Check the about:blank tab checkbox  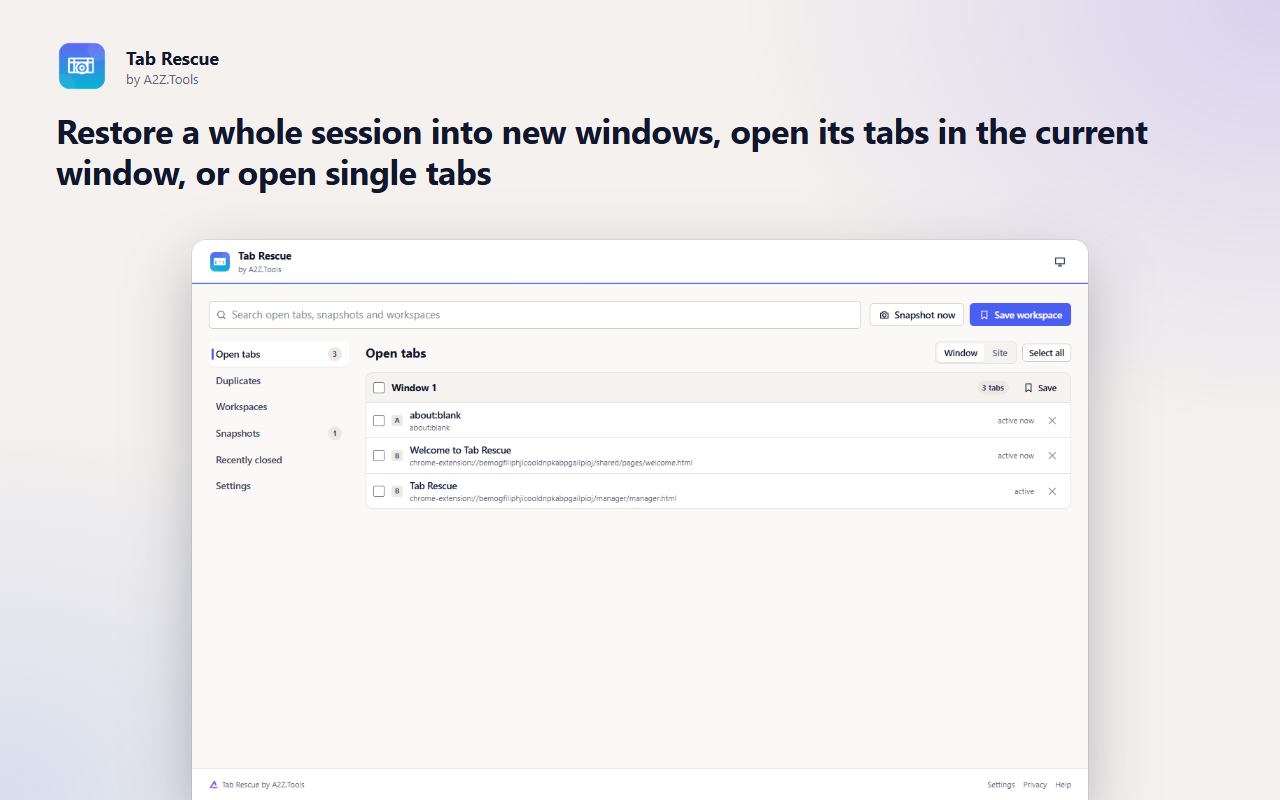click(x=379, y=421)
